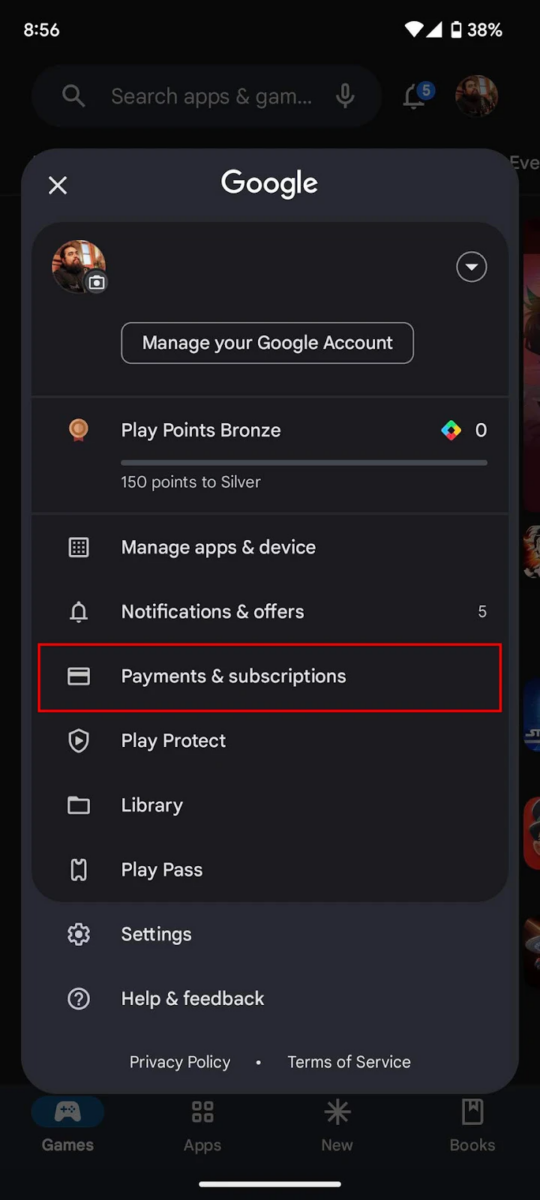Tap the microphone voice search icon

[x=345, y=96]
